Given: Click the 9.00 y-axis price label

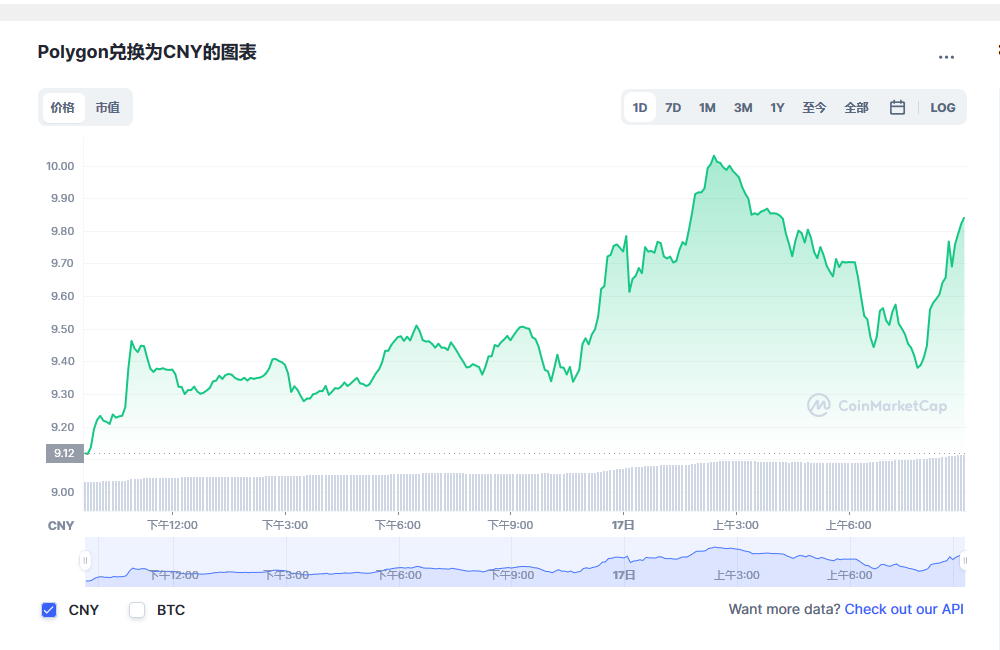Looking at the screenshot, I should (62, 492).
